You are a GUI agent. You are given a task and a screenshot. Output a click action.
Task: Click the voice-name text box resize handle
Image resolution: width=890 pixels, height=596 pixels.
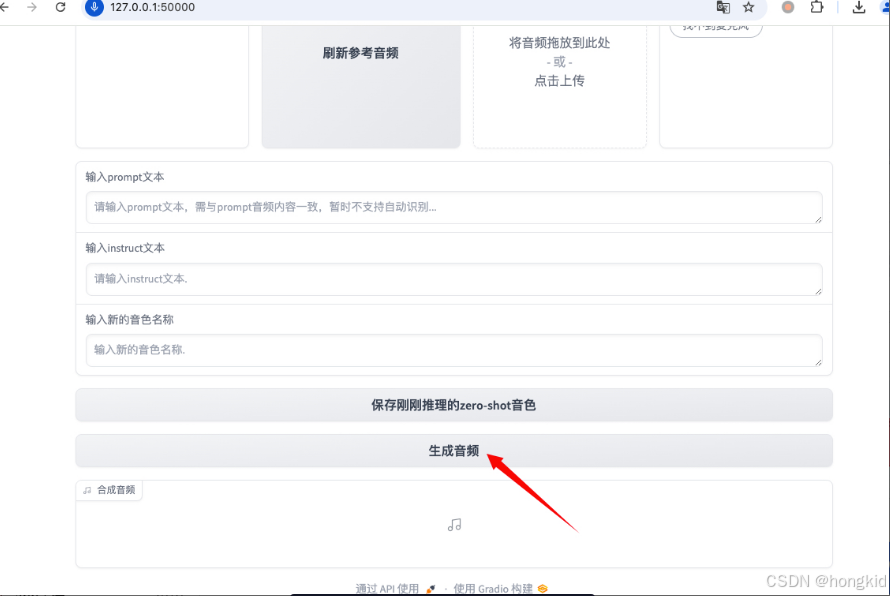[818, 362]
